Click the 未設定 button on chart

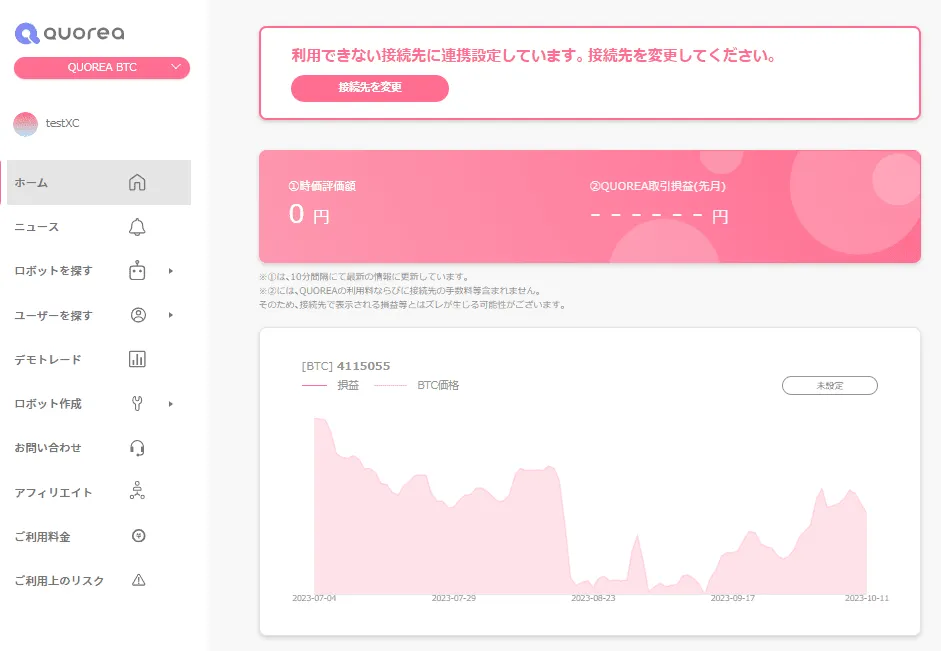pyautogui.click(x=829, y=386)
